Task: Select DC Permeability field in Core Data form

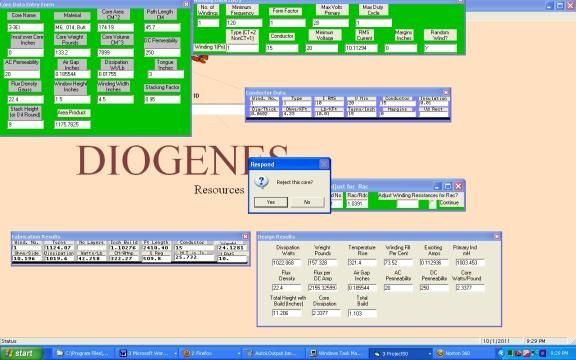Action: (x=162, y=53)
